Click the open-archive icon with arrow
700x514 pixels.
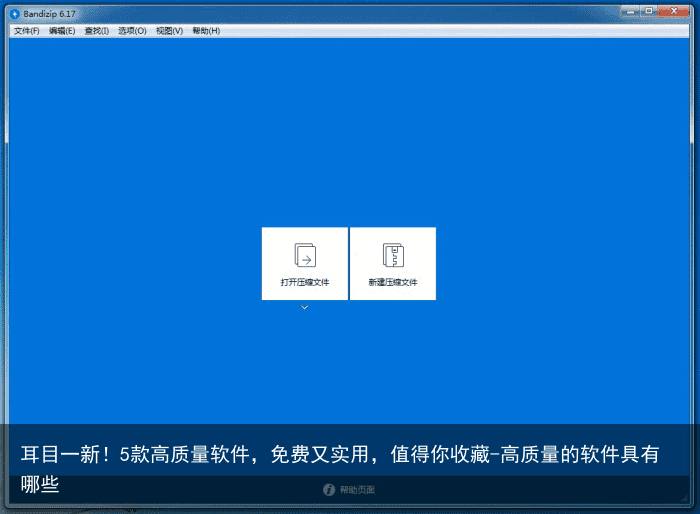(x=305, y=255)
